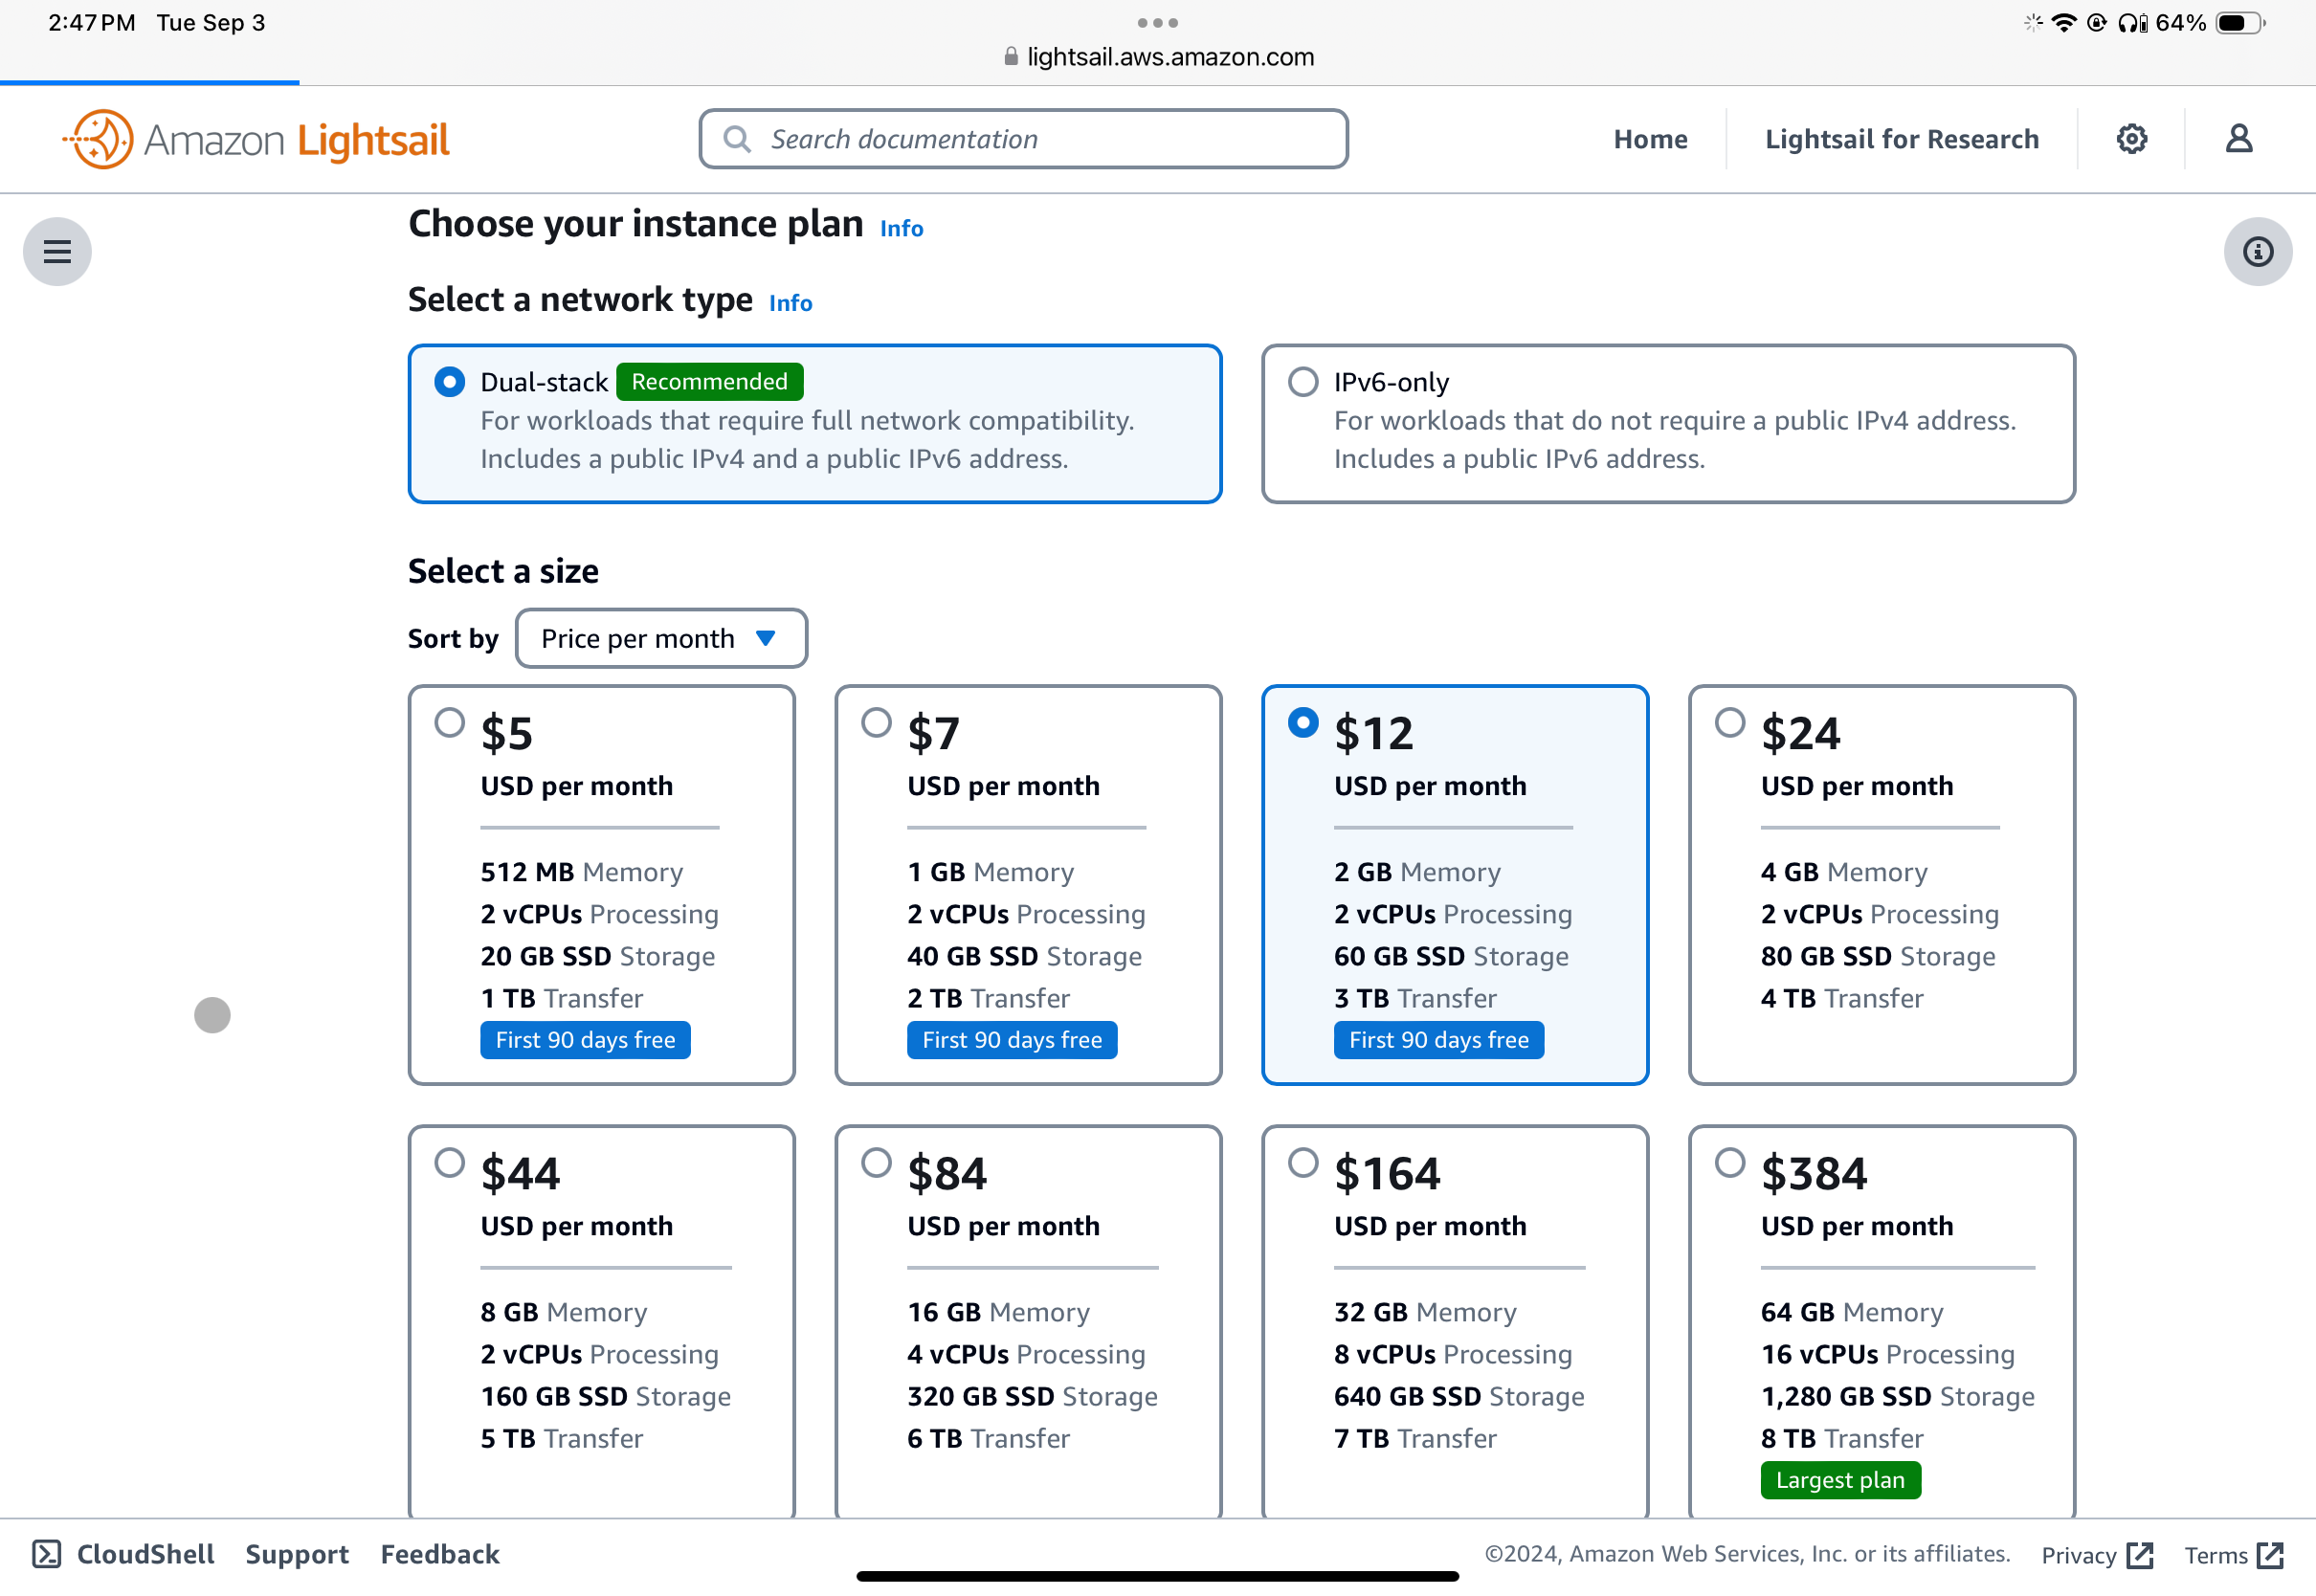This screenshot has width=2316, height=1596.
Task: Click the Largest plan badge
Action: [1840, 1480]
